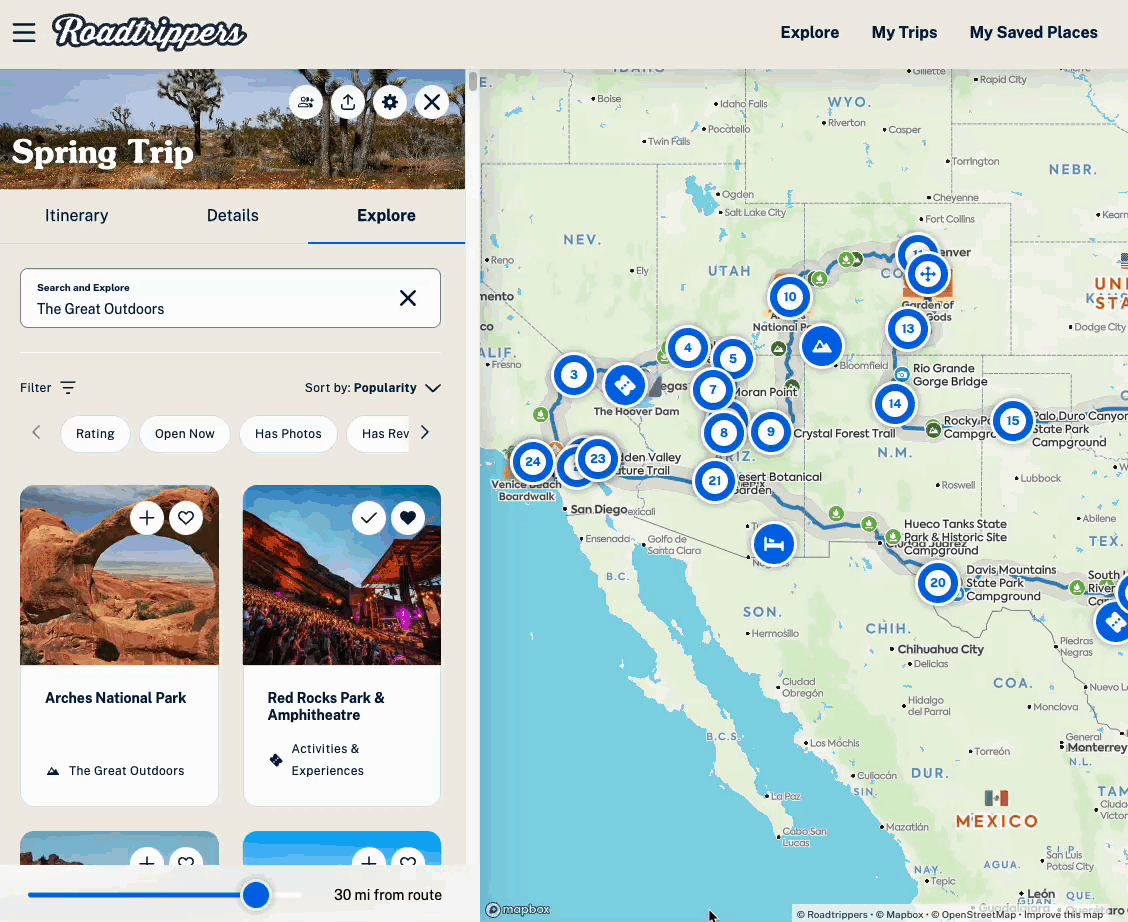This screenshot has height=922, width=1128.
Task: Click the move-arrows pin near Denver
Action: click(x=928, y=274)
